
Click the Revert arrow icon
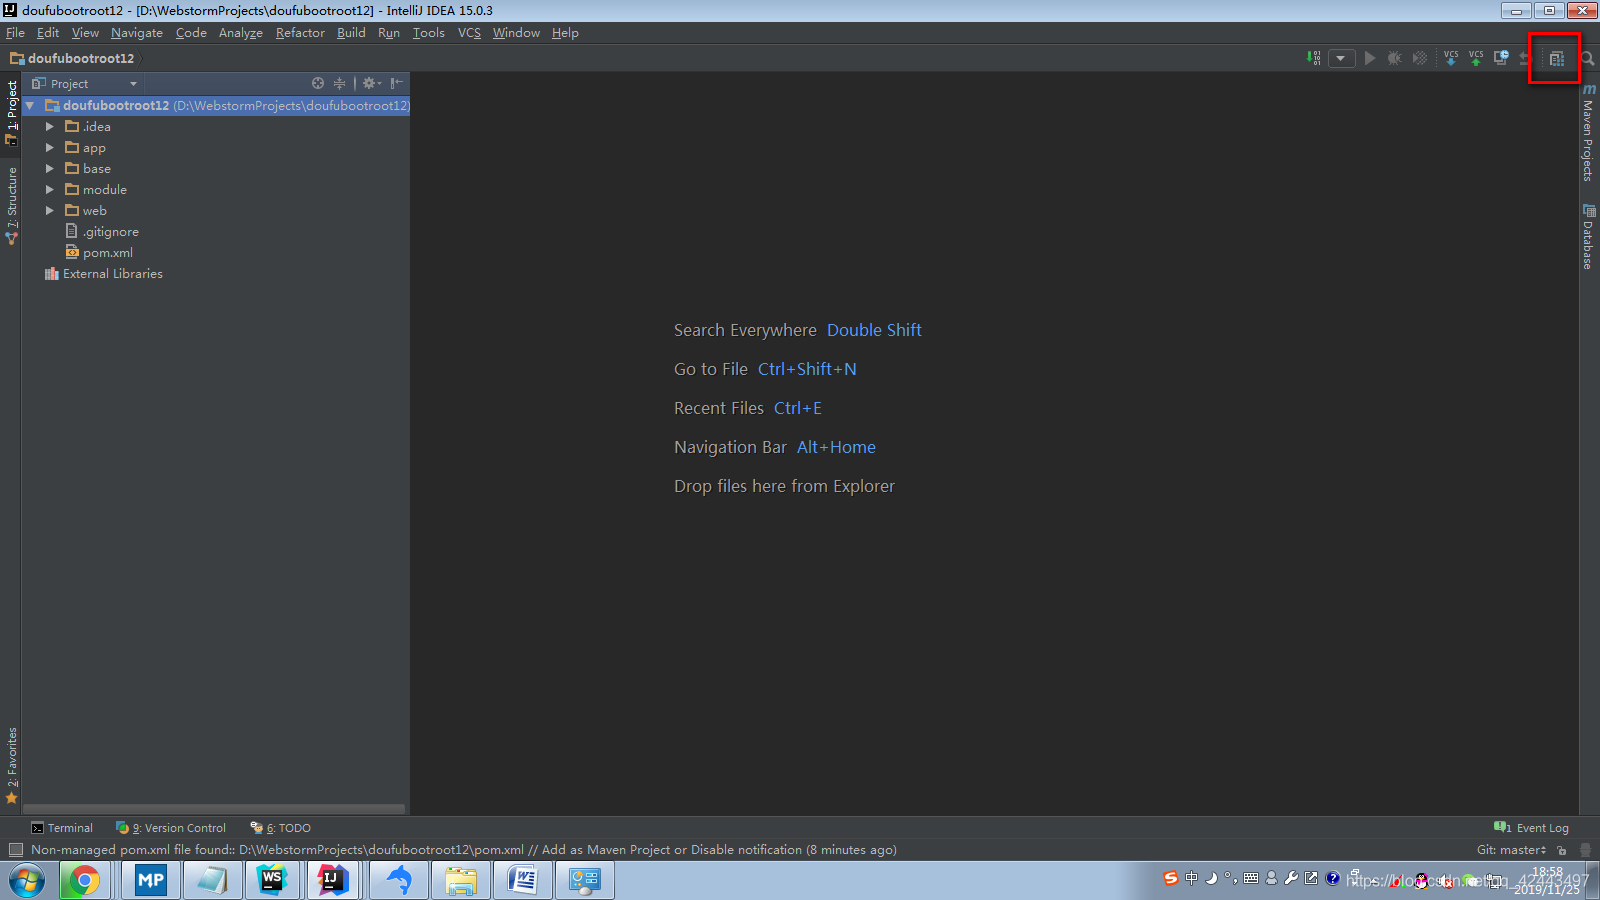pos(1525,58)
